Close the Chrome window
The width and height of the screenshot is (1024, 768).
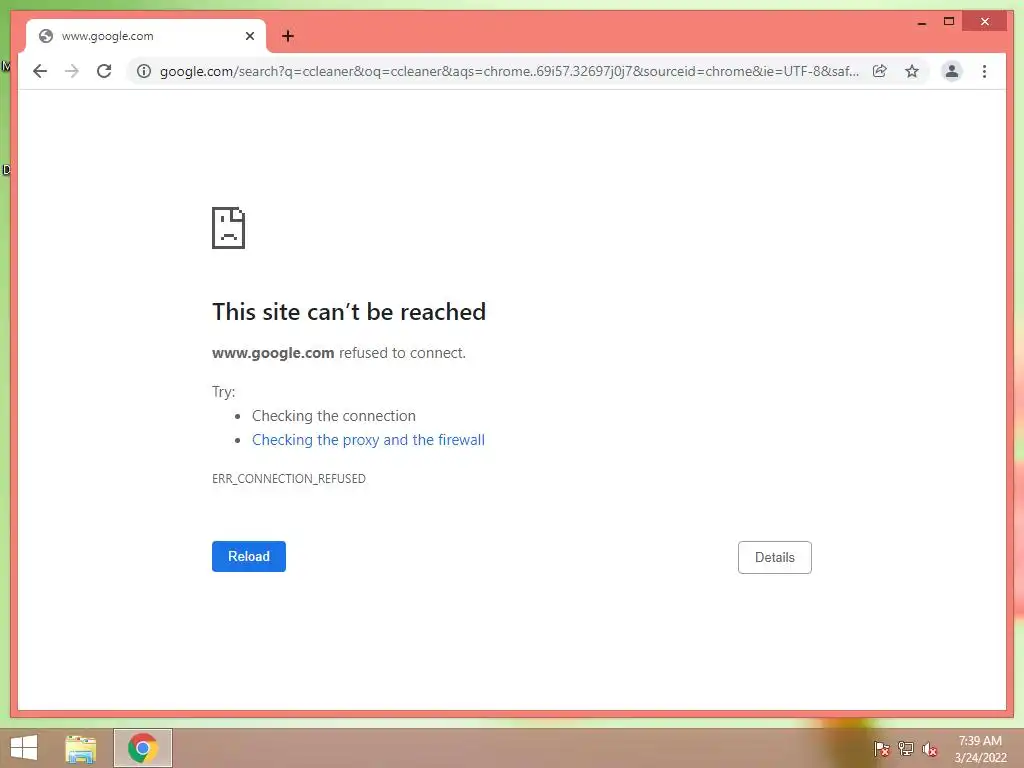coord(985,22)
